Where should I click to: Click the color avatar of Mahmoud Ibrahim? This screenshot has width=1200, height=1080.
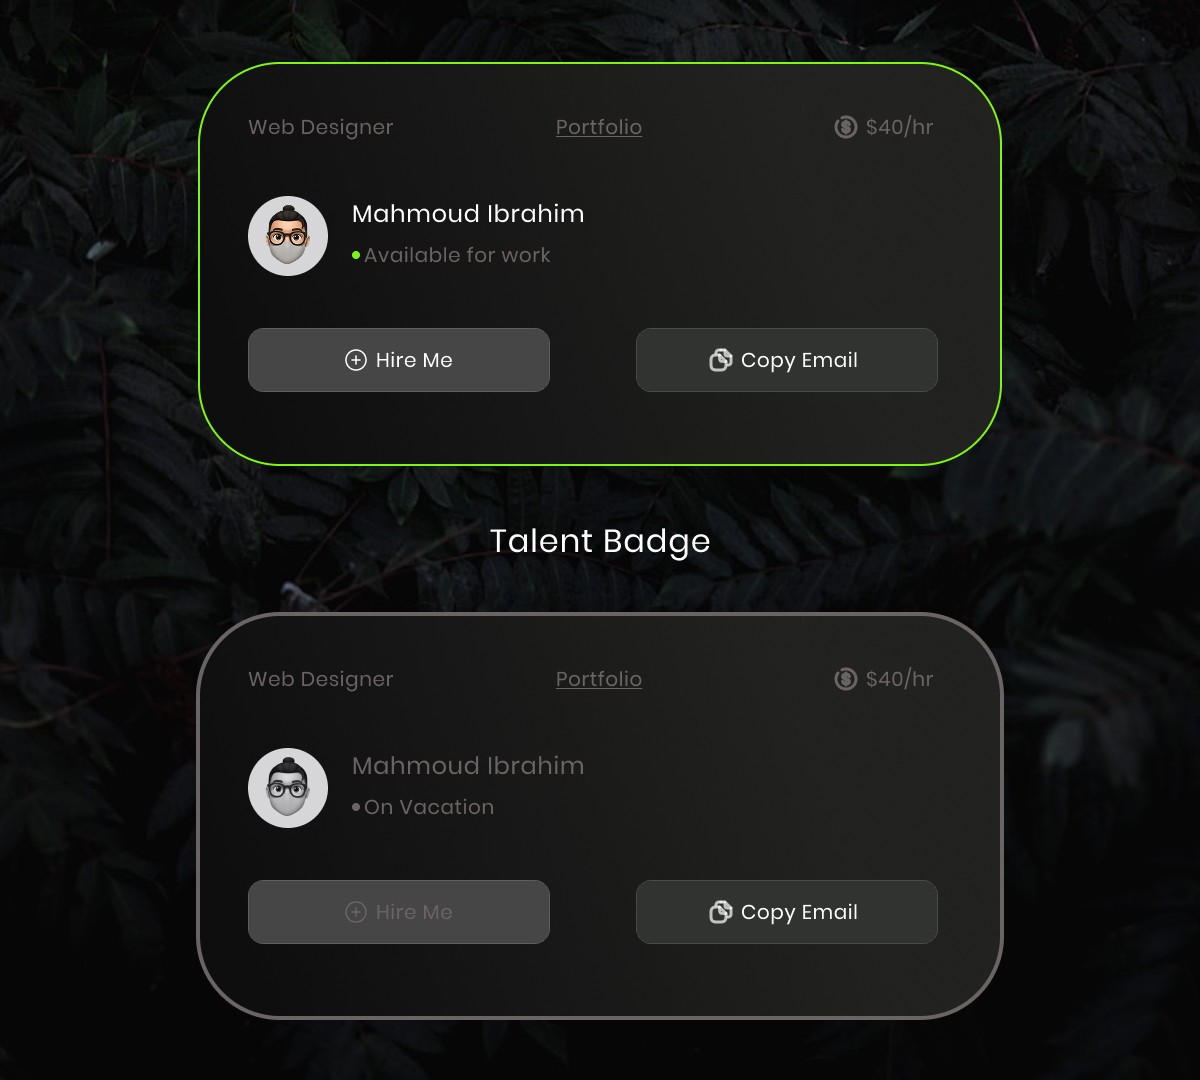point(288,236)
